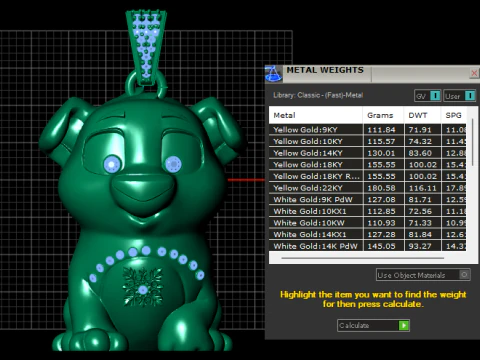Toggle the GV switch

(x=428, y=96)
